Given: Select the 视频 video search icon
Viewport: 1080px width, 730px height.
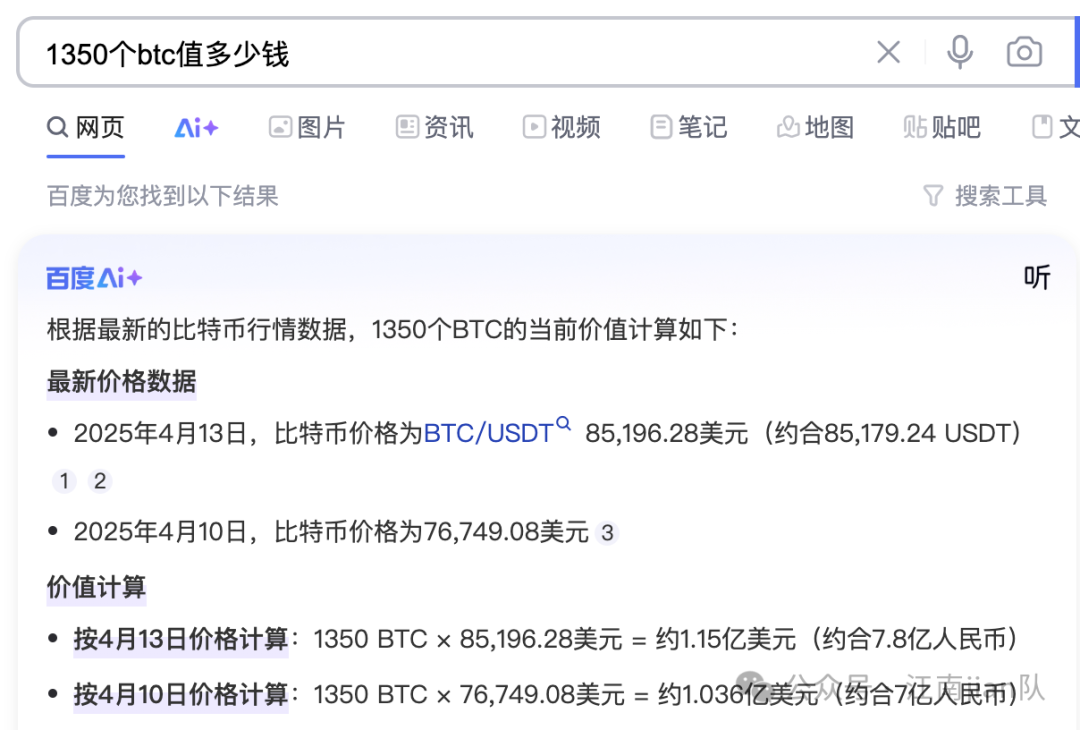Looking at the screenshot, I should [x=531, y=127].
